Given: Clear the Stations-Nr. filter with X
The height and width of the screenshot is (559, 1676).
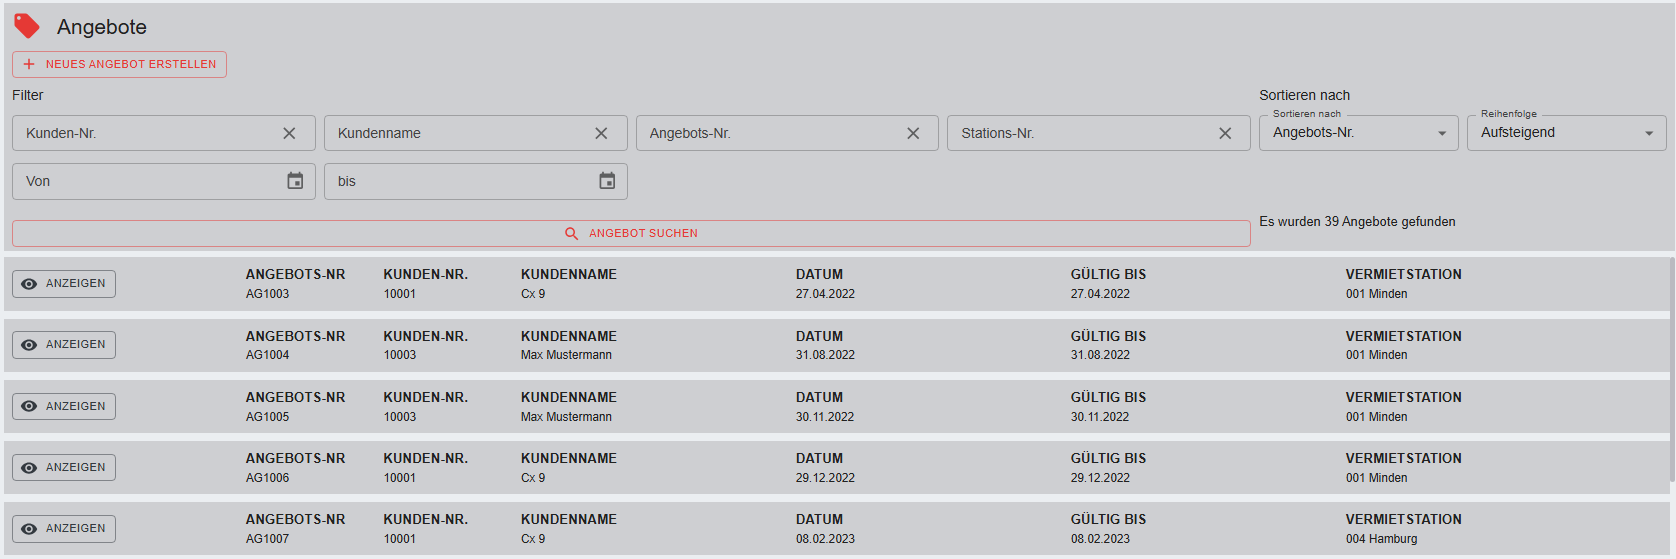Looking at the screenshot, I should tap(1225, 133).
